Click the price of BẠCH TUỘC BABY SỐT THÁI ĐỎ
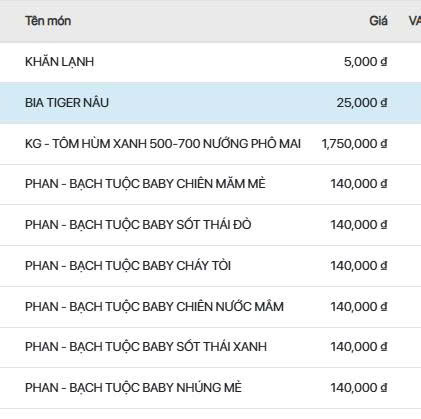 click(359, 225)
